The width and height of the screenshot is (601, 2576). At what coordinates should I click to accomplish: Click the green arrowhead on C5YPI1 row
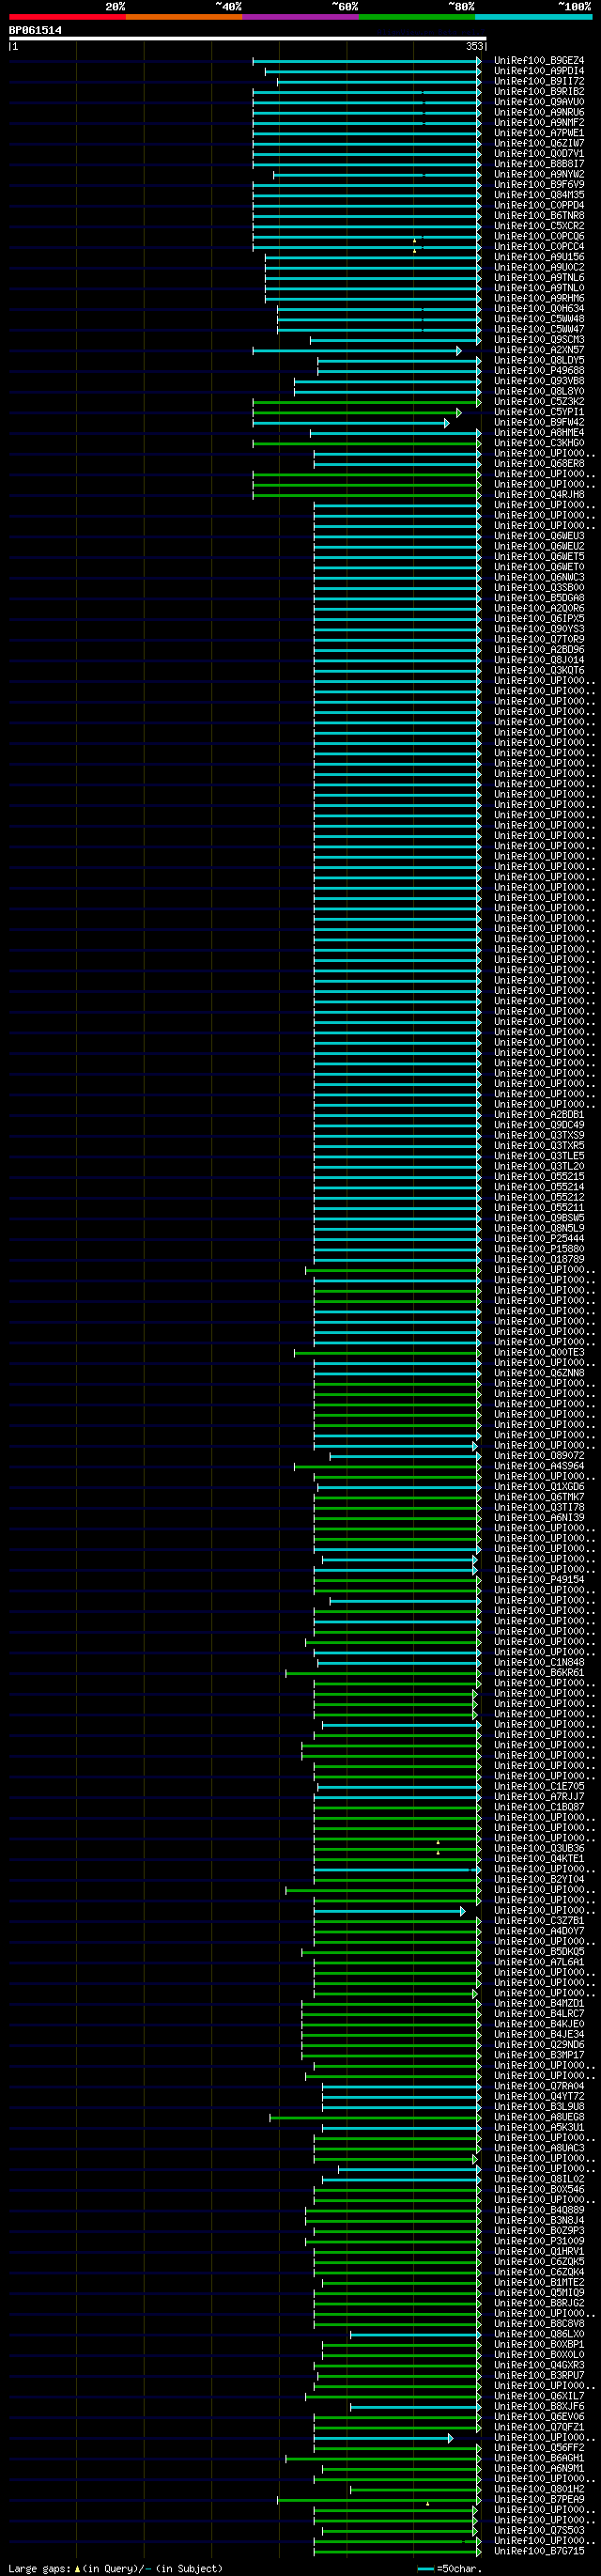tap(459, 413)
